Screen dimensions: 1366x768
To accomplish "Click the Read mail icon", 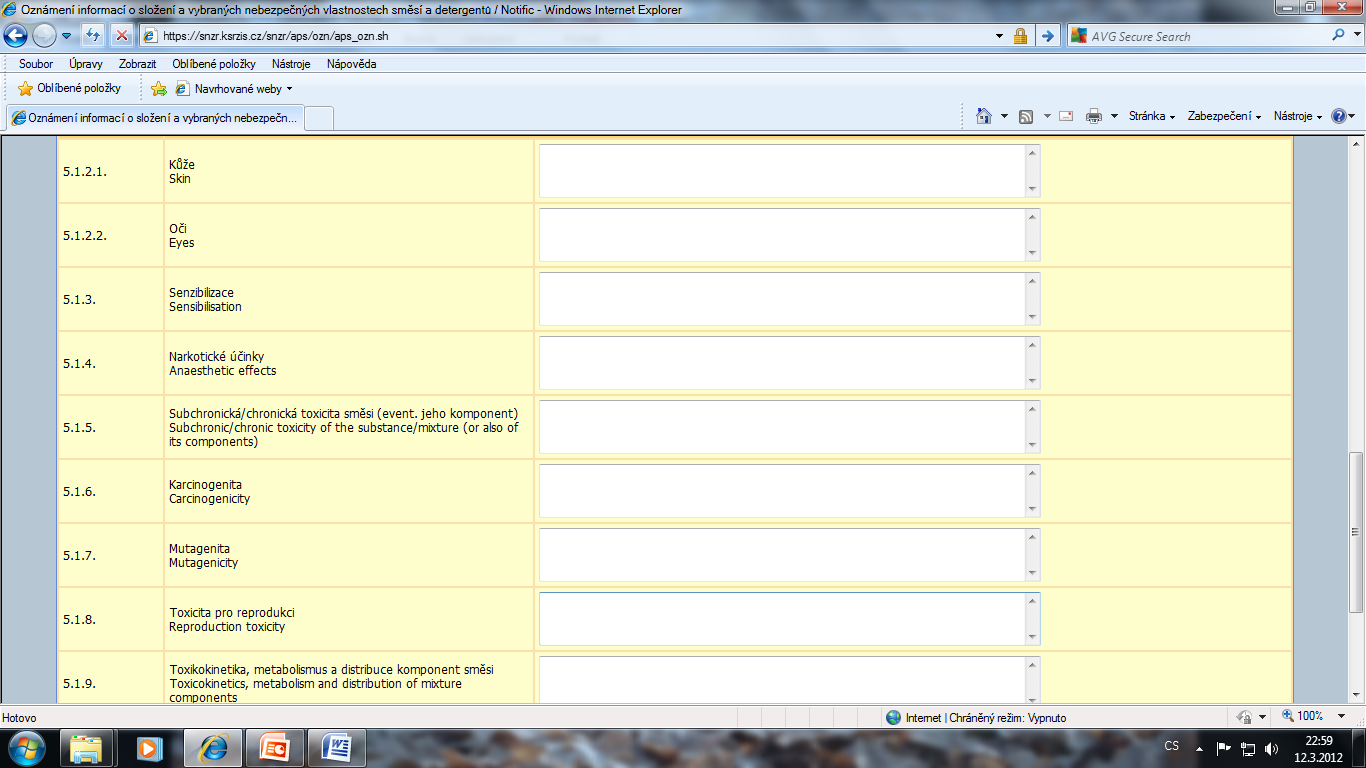I will tap(1066, 116).
